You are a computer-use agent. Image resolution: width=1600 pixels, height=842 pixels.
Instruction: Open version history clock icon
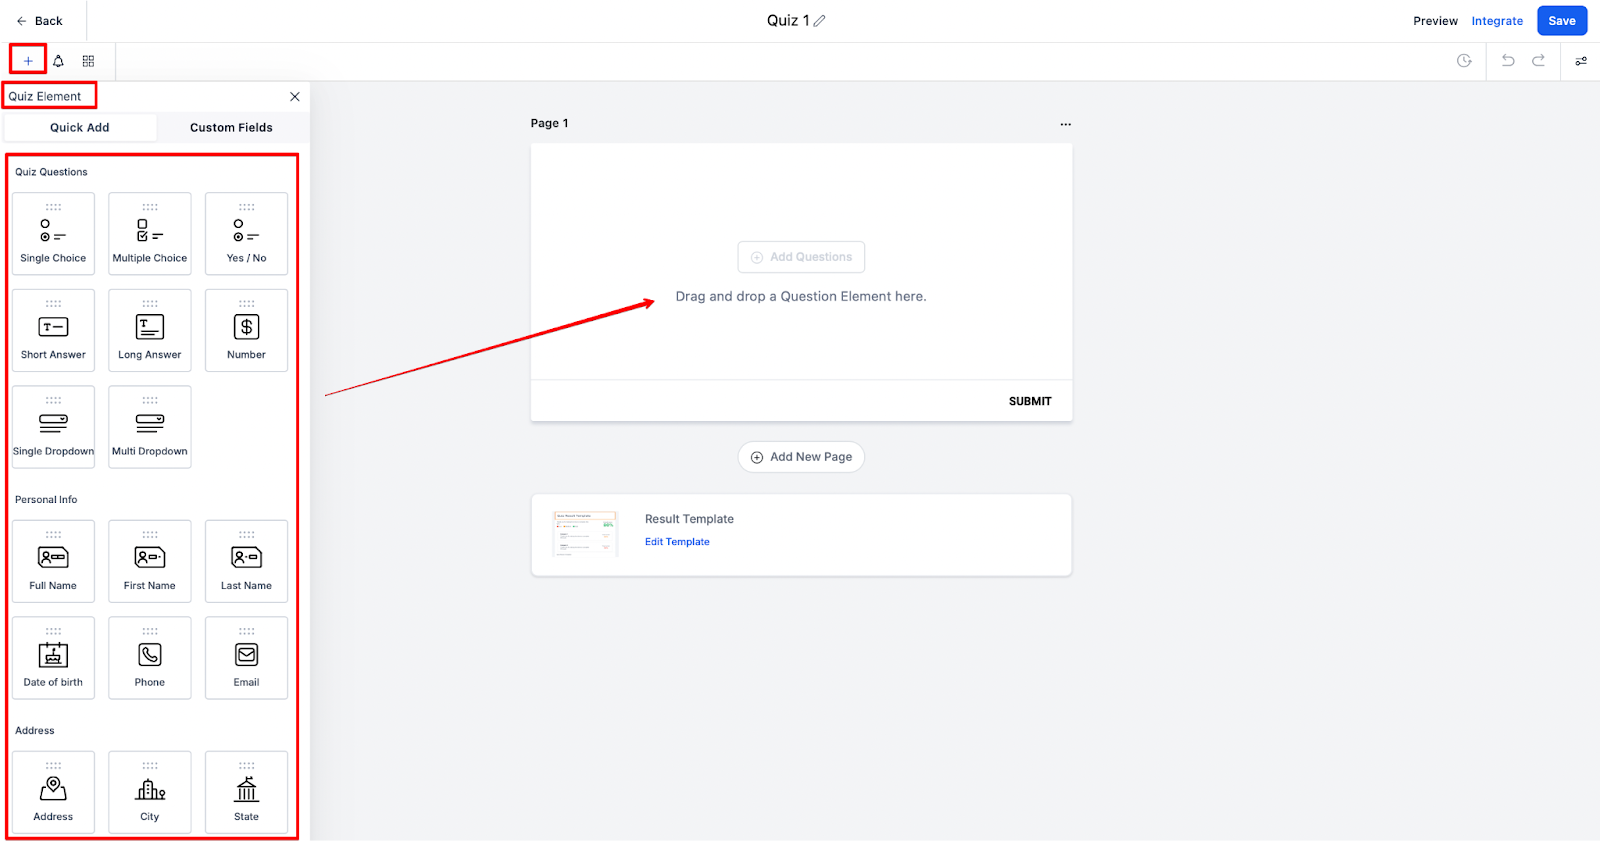1464,61
